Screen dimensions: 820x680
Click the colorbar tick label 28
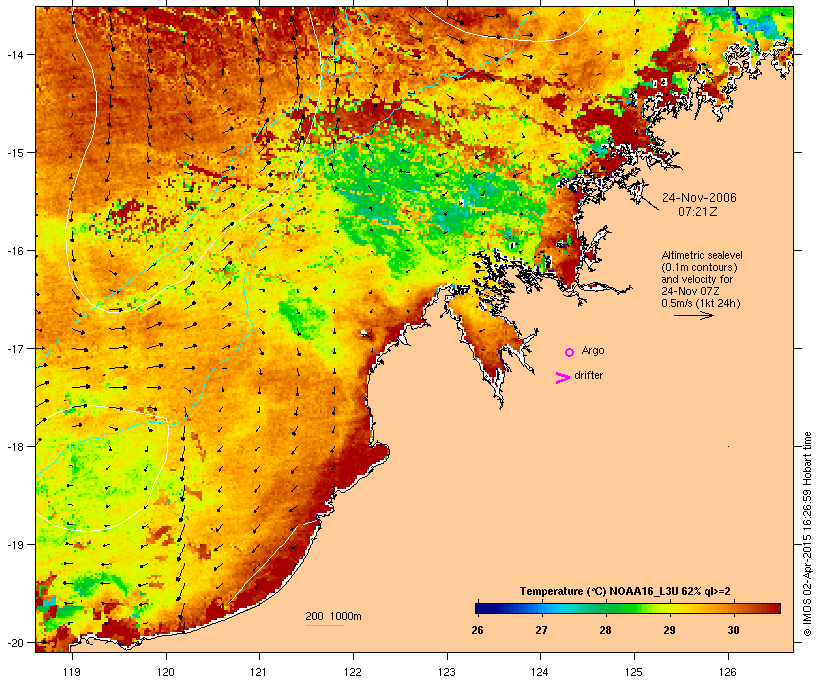pyautogui.click(x=605, y=630)
